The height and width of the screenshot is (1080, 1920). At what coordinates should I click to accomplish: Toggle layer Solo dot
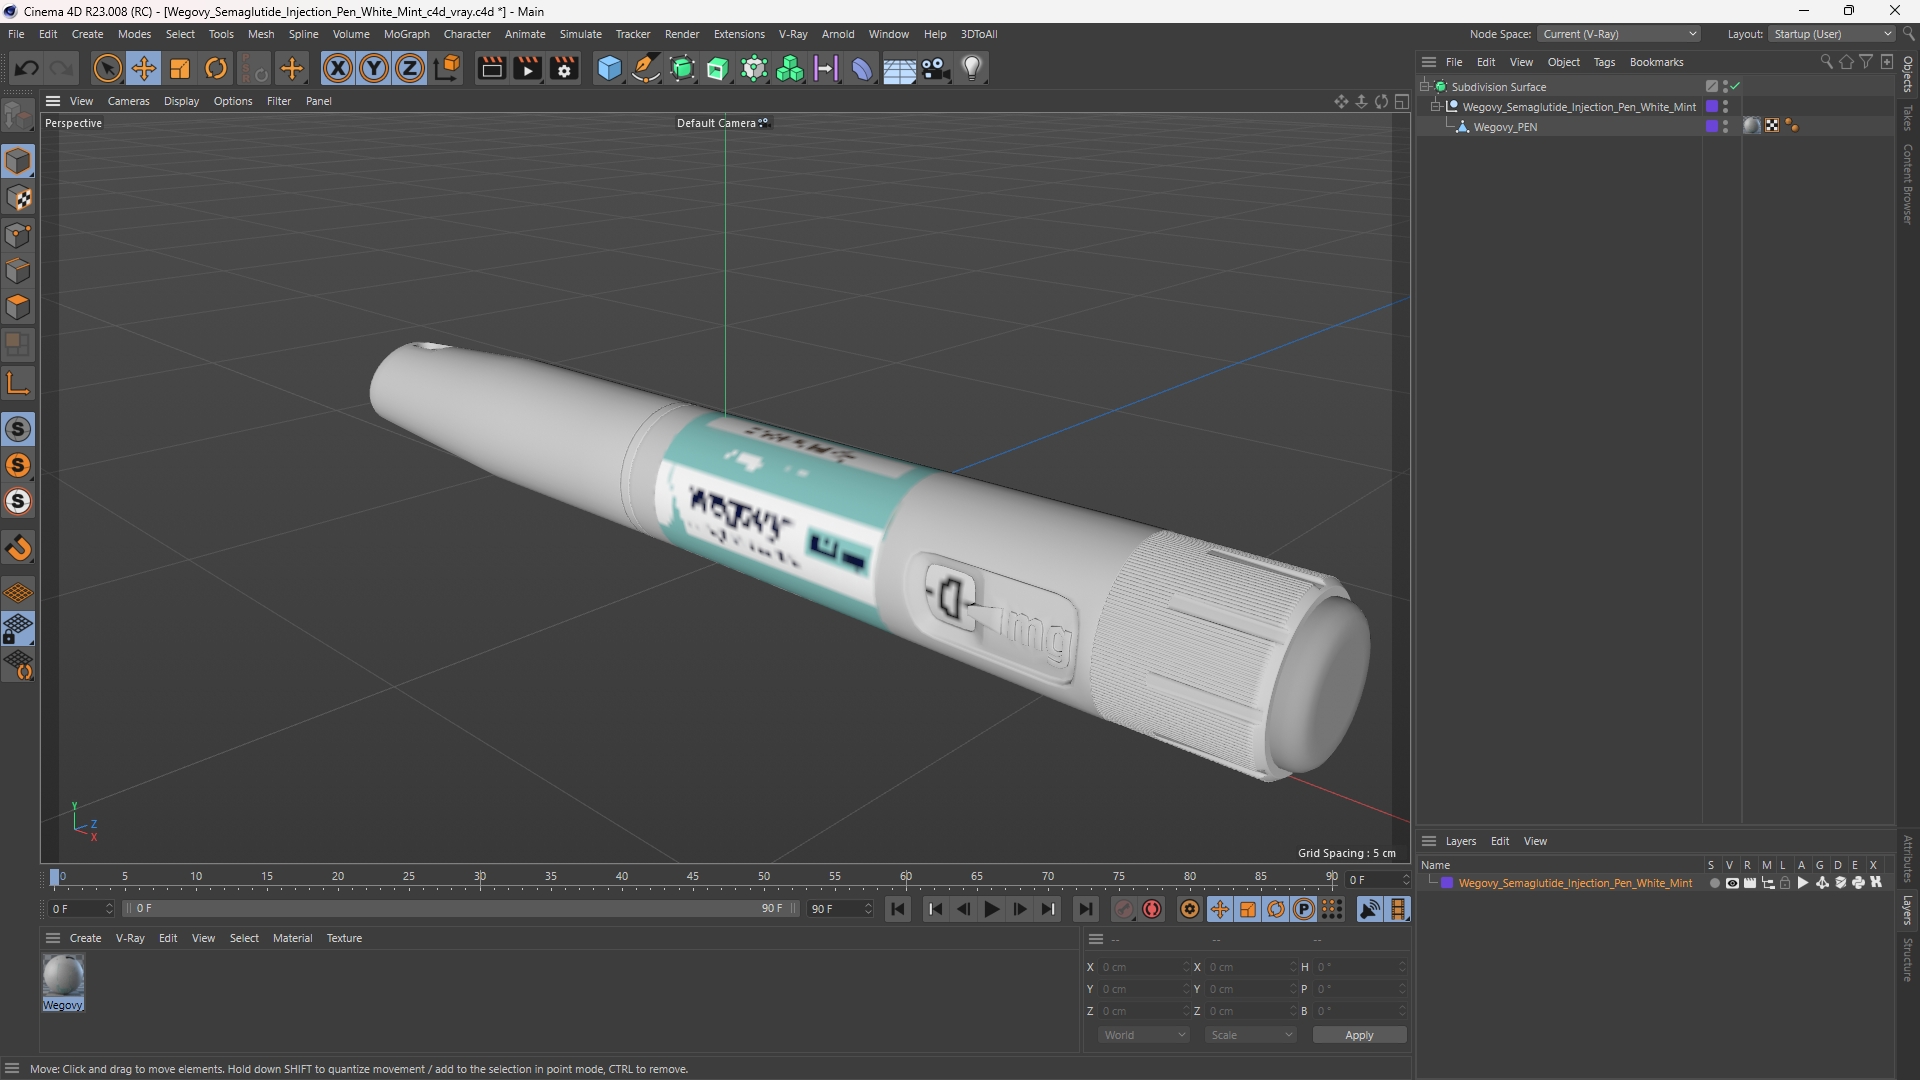click(1714, 883)
